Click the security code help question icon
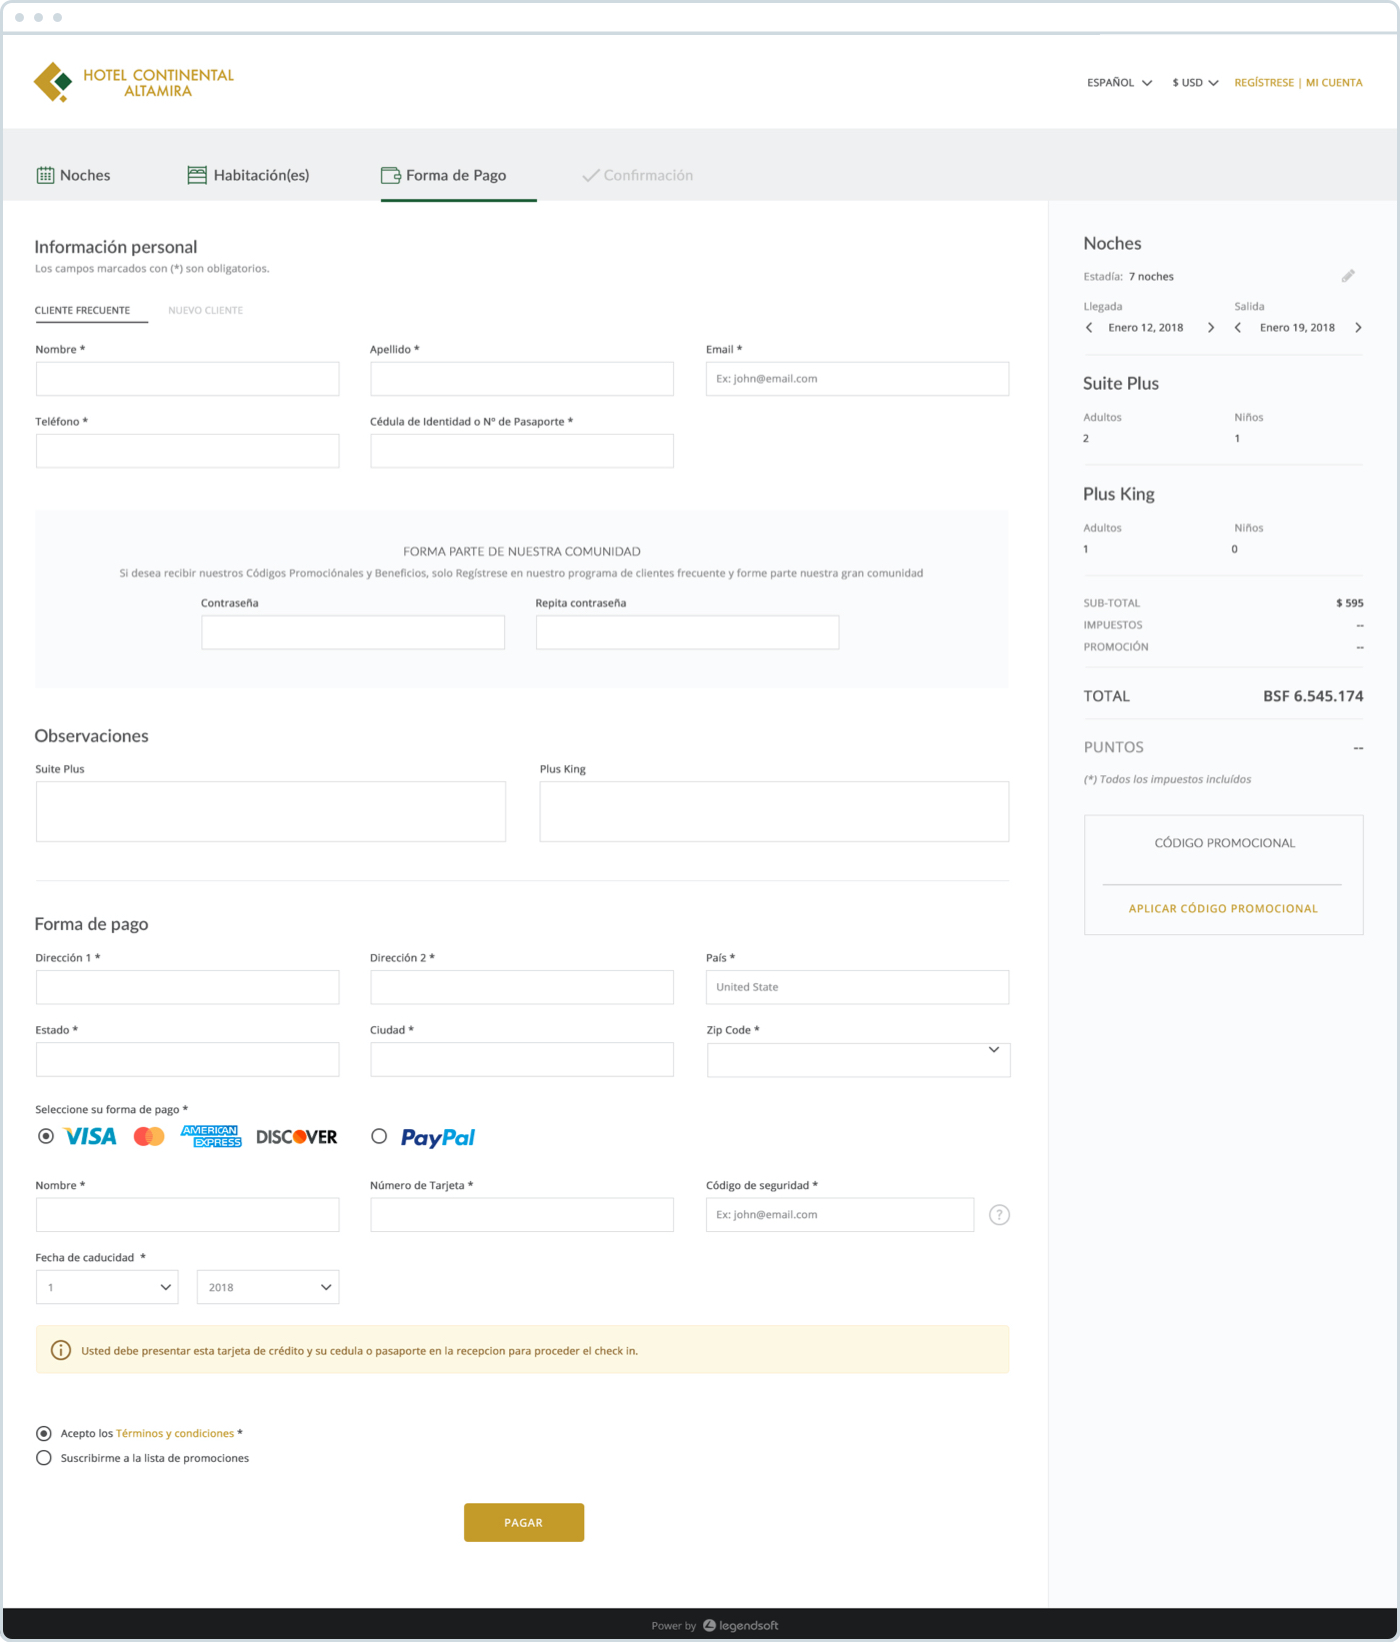Viewport: 1400px width, 1642px height. click(999, 1215)
